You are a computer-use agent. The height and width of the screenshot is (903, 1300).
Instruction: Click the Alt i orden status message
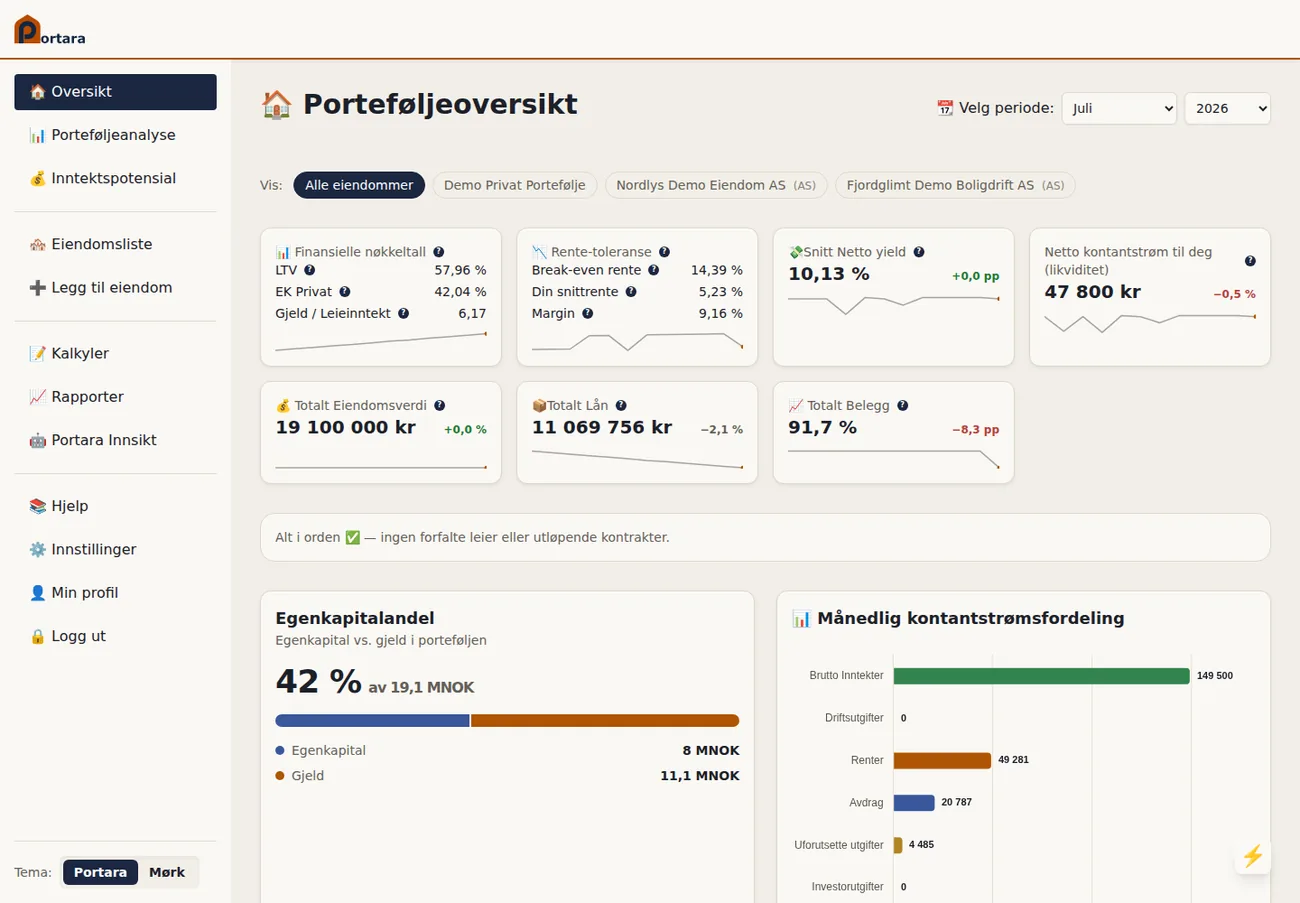pos(765,537)
